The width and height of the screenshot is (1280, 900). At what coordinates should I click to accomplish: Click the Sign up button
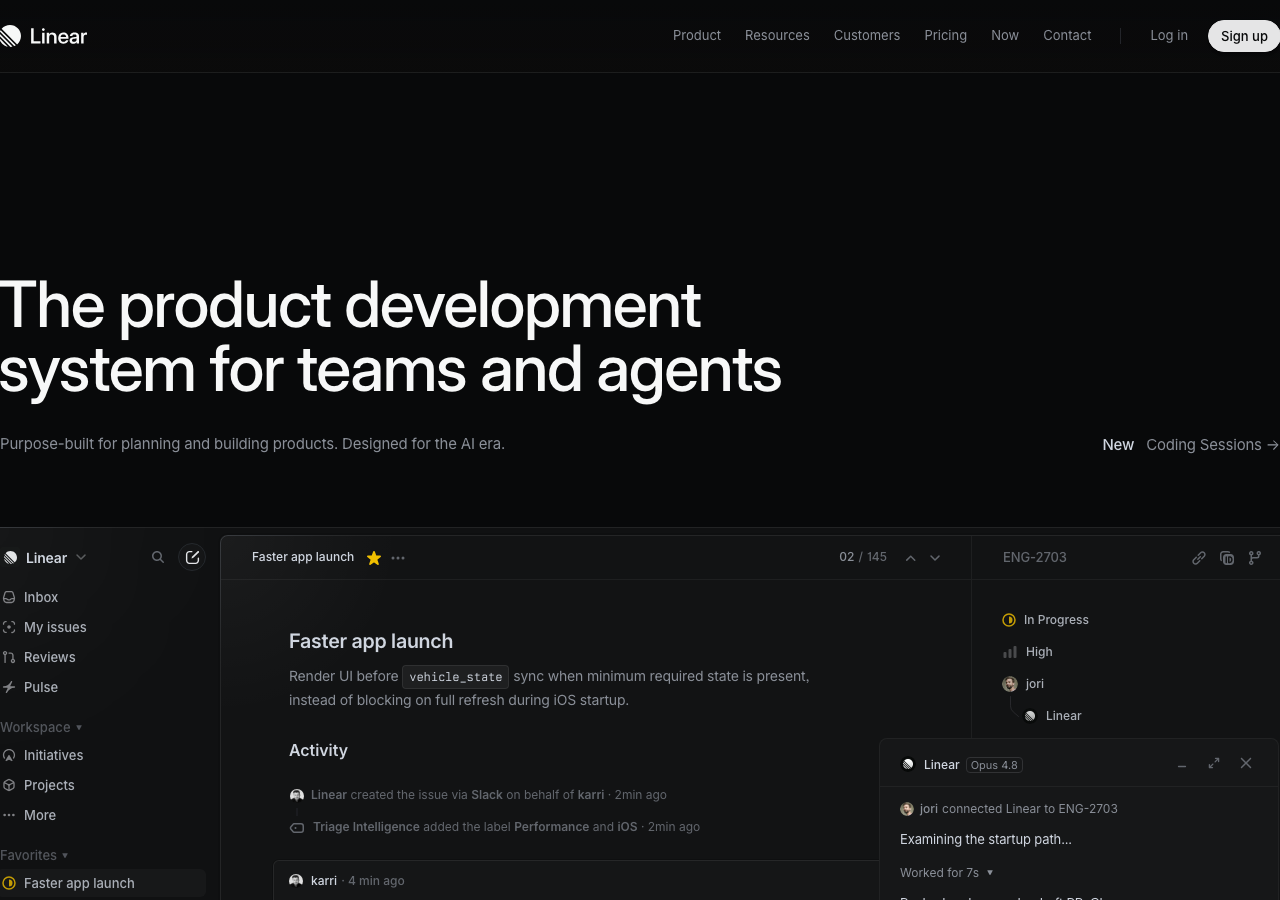click(x=1244, y=36)
